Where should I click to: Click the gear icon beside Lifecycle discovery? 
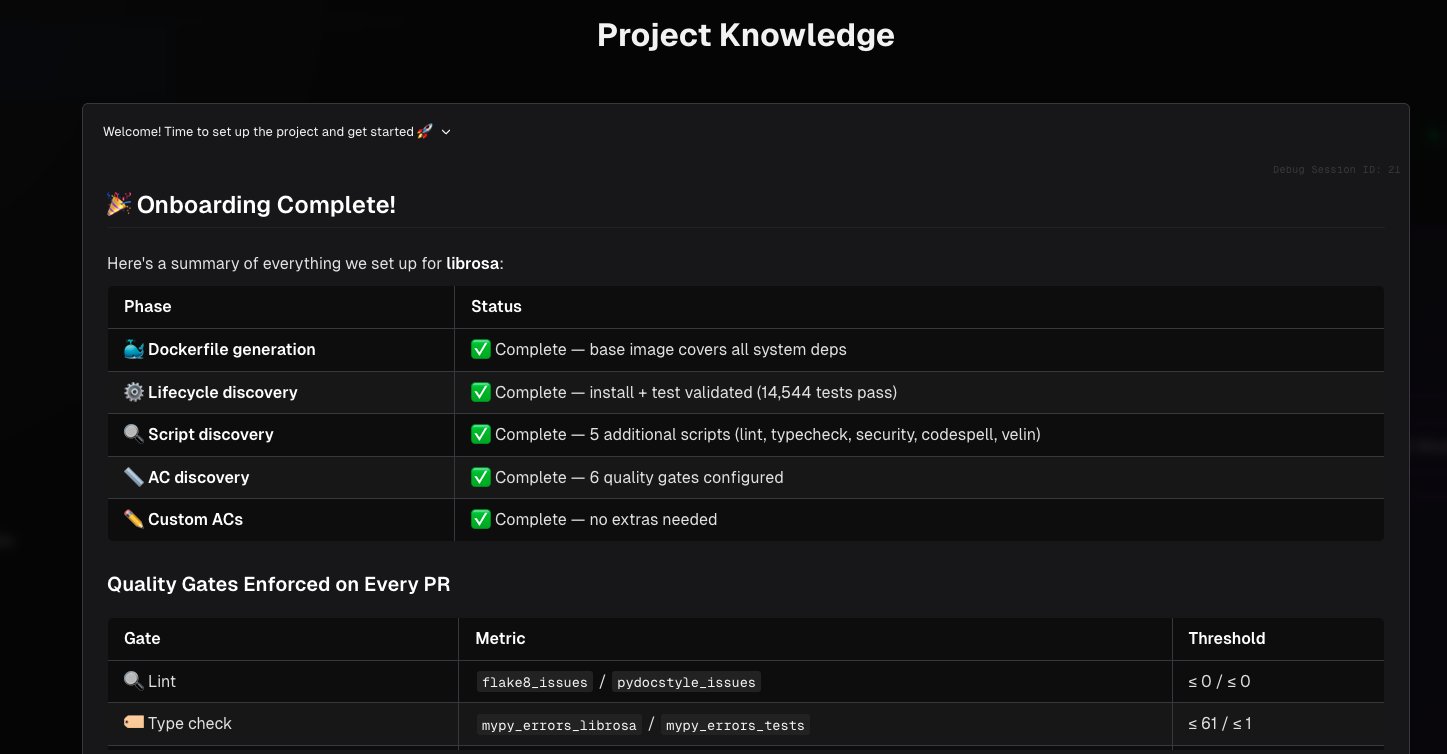point(134,393)
